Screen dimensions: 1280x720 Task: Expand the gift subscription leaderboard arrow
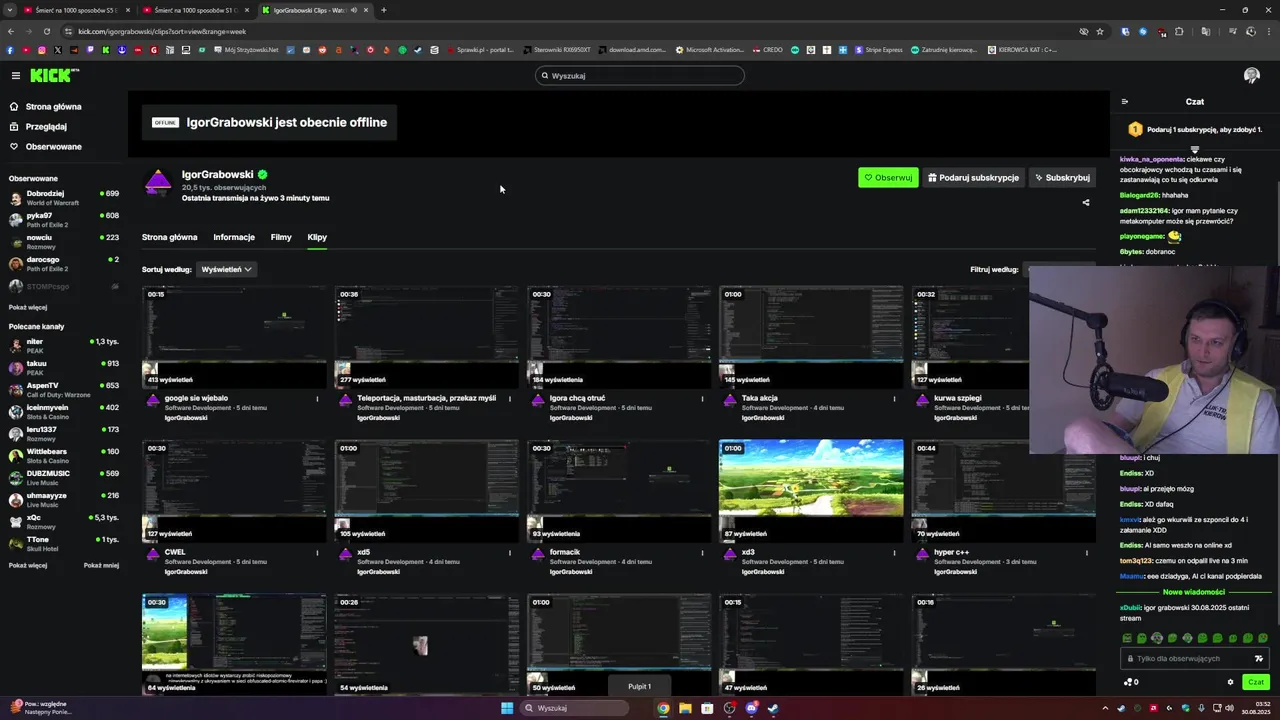click(1194, 149)
